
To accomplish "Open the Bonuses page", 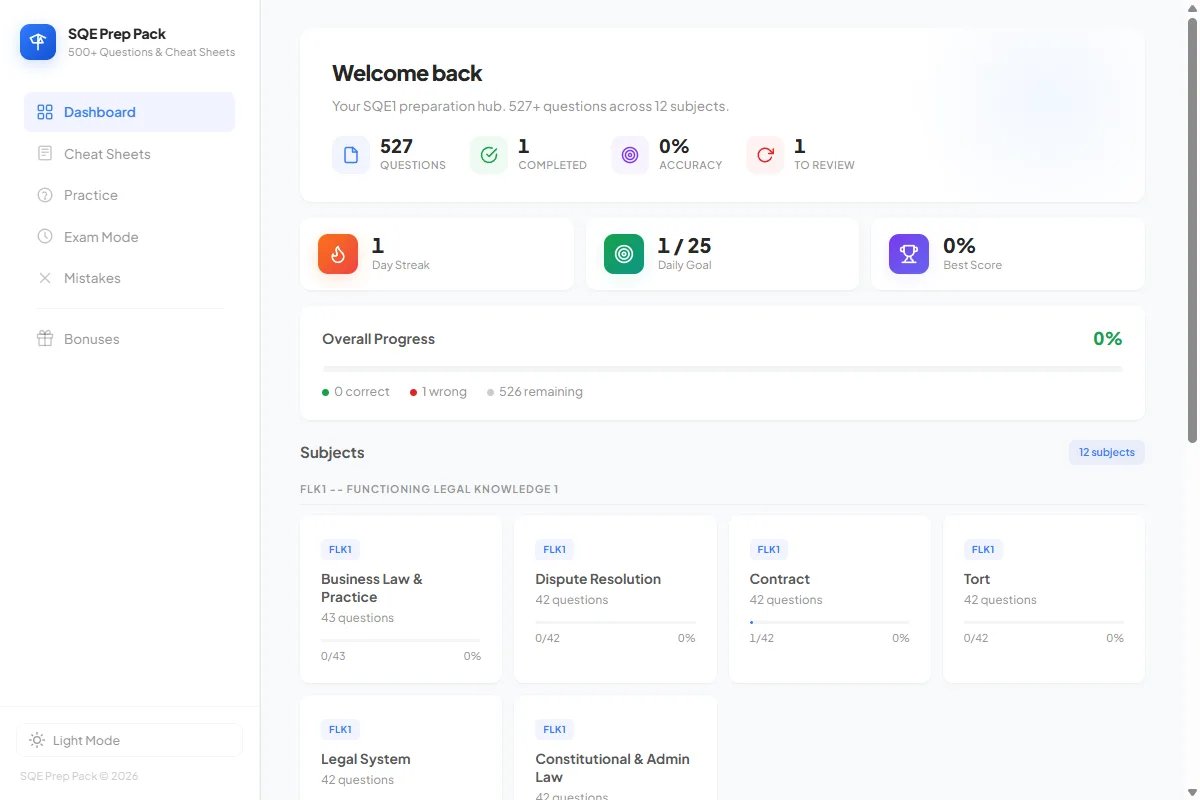I will click(x=129, y=339).
